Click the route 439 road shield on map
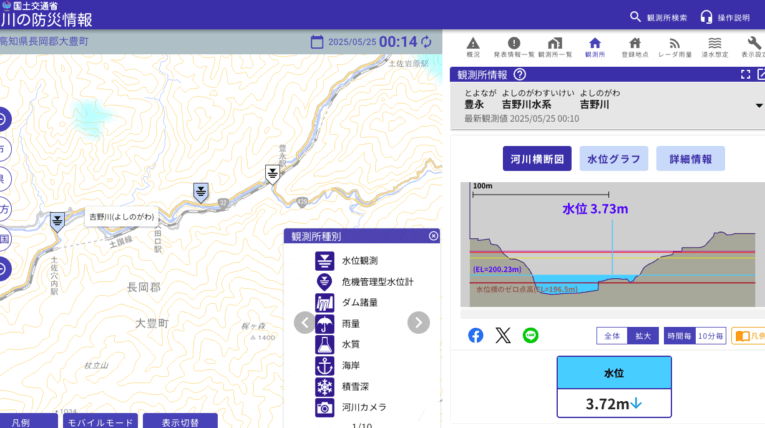This screenshot has height=428, width=765. click(302, 201)
